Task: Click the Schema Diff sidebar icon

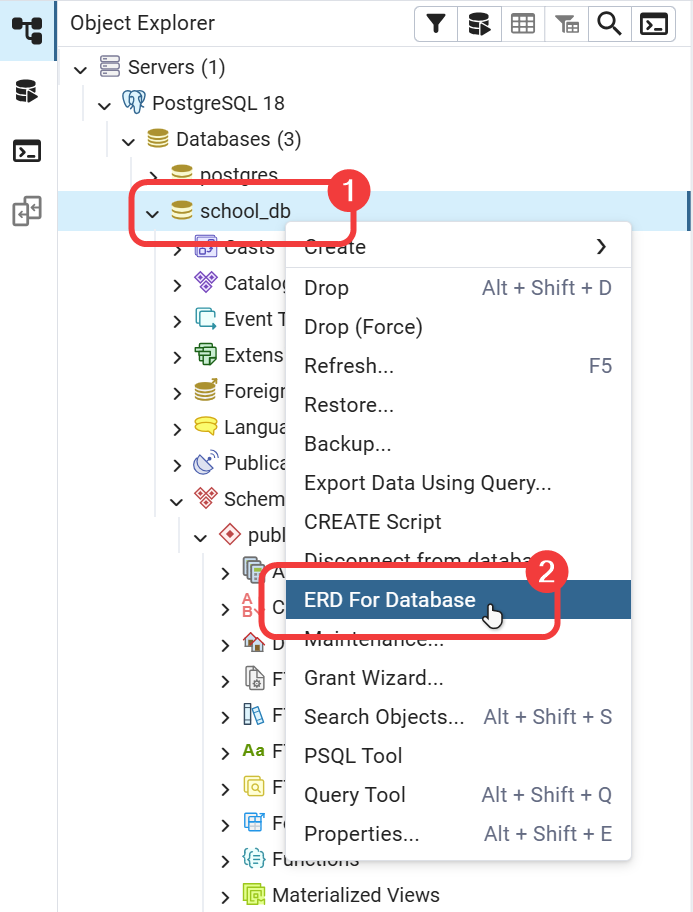Action: [27, 212]
